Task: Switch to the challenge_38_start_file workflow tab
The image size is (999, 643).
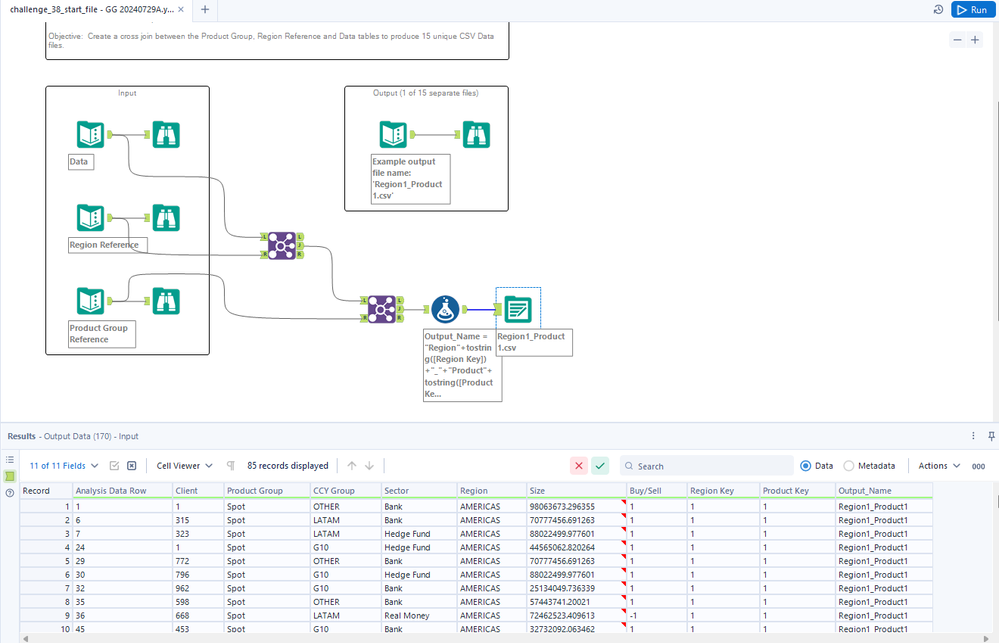Action: (x=92, y=9)
